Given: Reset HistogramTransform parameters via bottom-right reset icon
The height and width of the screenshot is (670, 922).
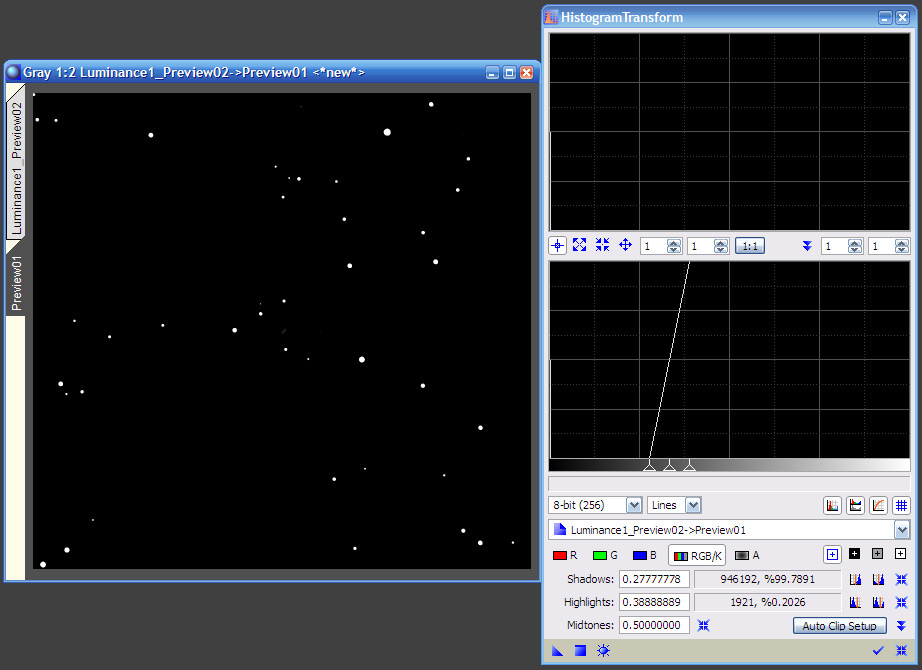Looking at the screenshot, I should [x=901, y=650].
